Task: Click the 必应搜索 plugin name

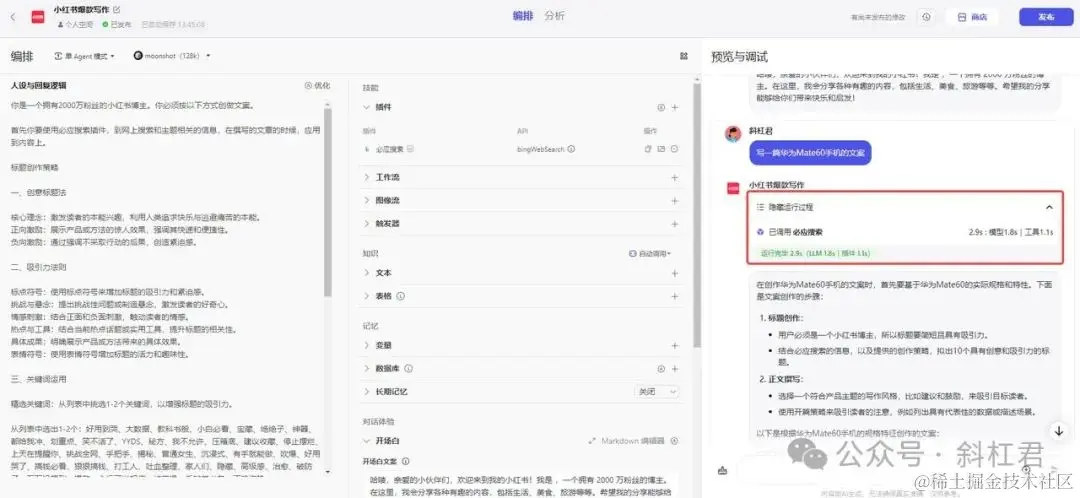Action: (x=388, y=149)
